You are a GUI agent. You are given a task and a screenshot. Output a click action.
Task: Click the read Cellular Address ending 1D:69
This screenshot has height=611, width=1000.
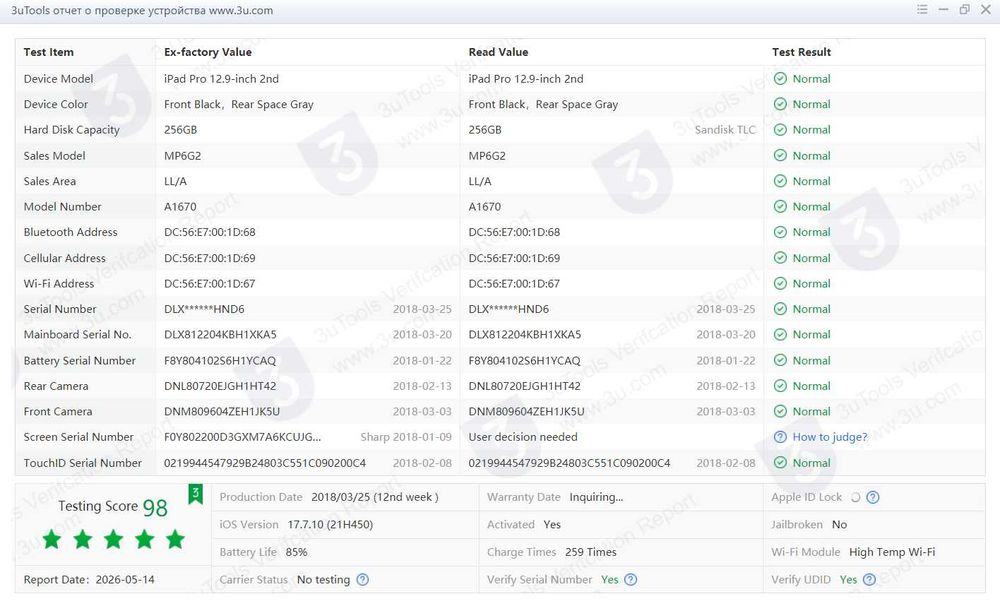coord(514,258)
